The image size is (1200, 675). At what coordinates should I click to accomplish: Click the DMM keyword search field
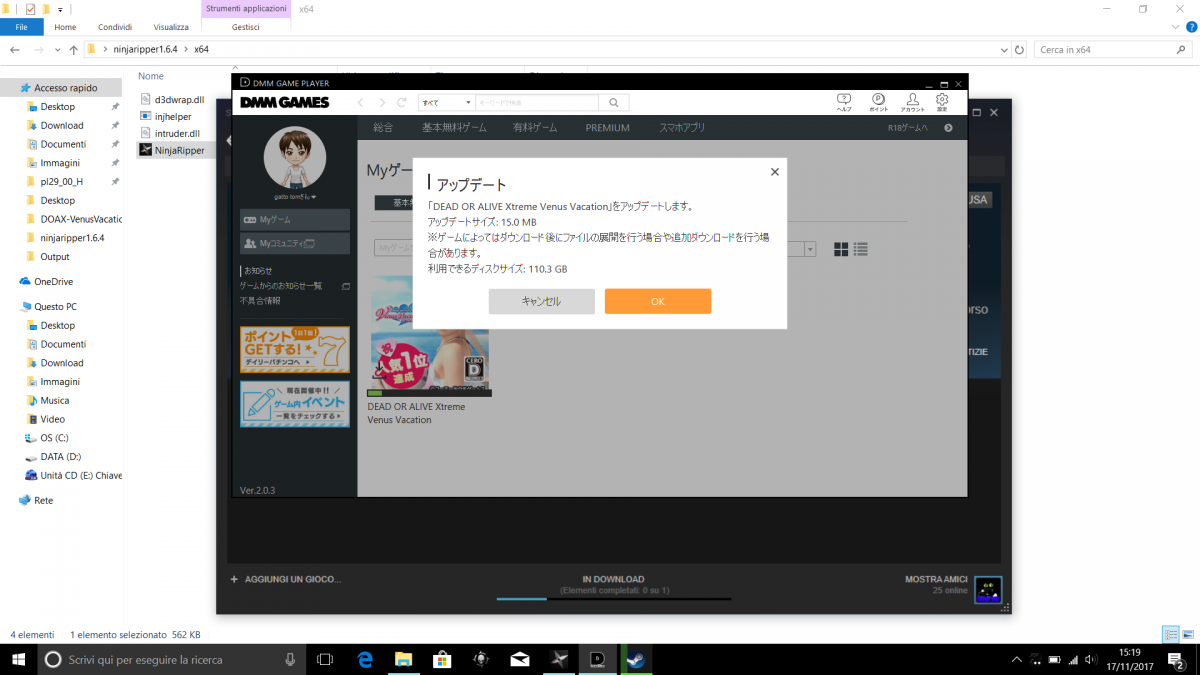pyautogui.click(x=535, y=102)
